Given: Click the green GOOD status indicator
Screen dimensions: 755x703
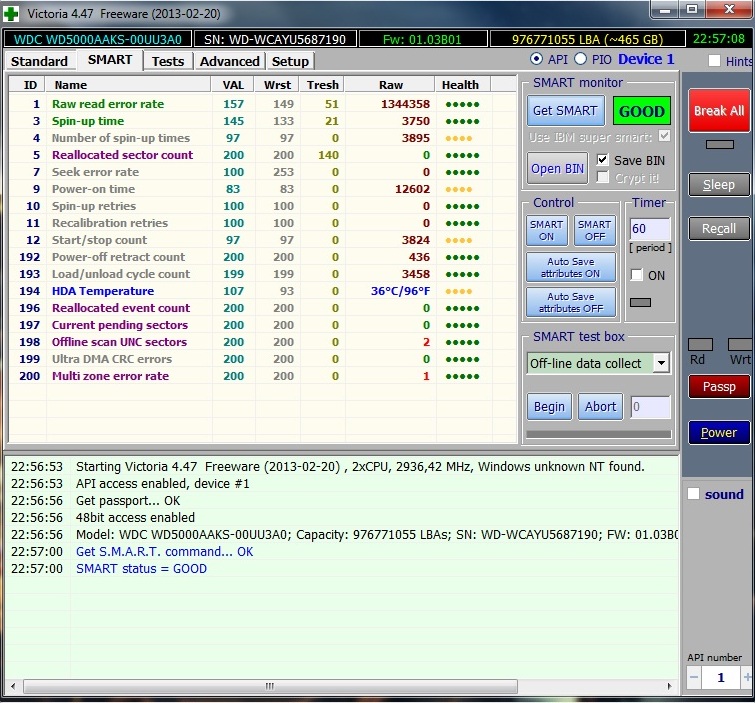Looking at the screenshot, I should pos(642,111).
